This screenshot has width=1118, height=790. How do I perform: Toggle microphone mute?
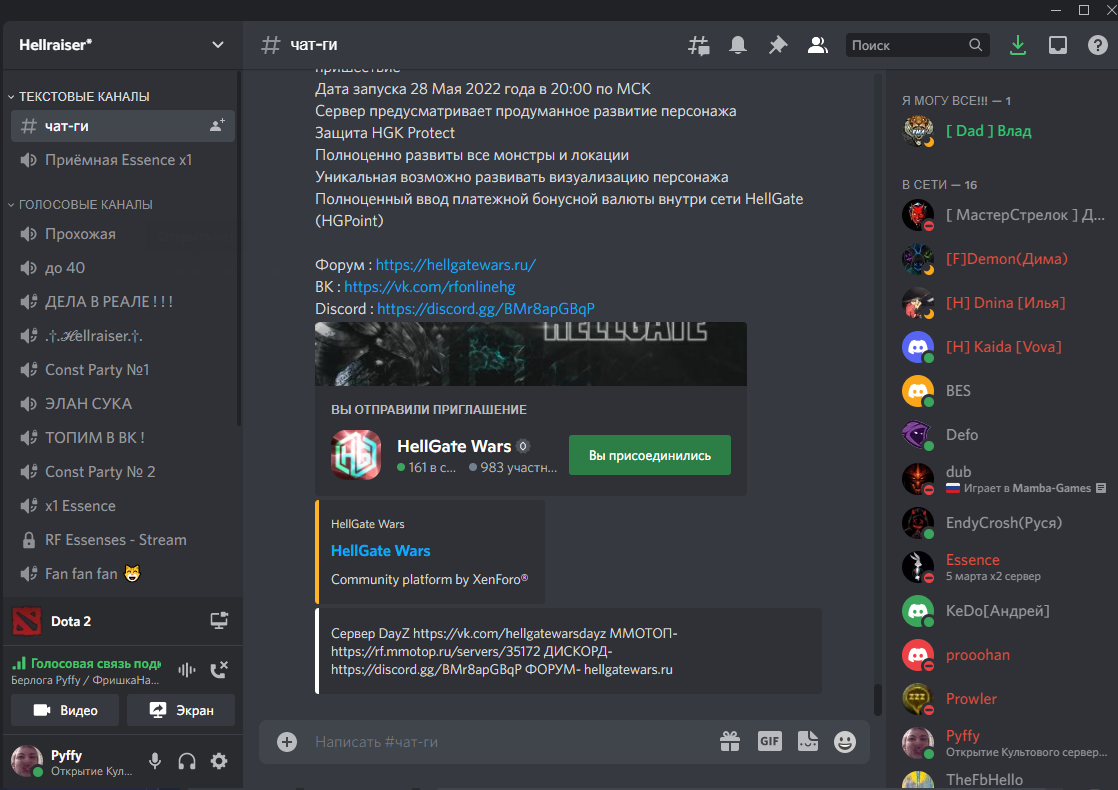point(155,761)
